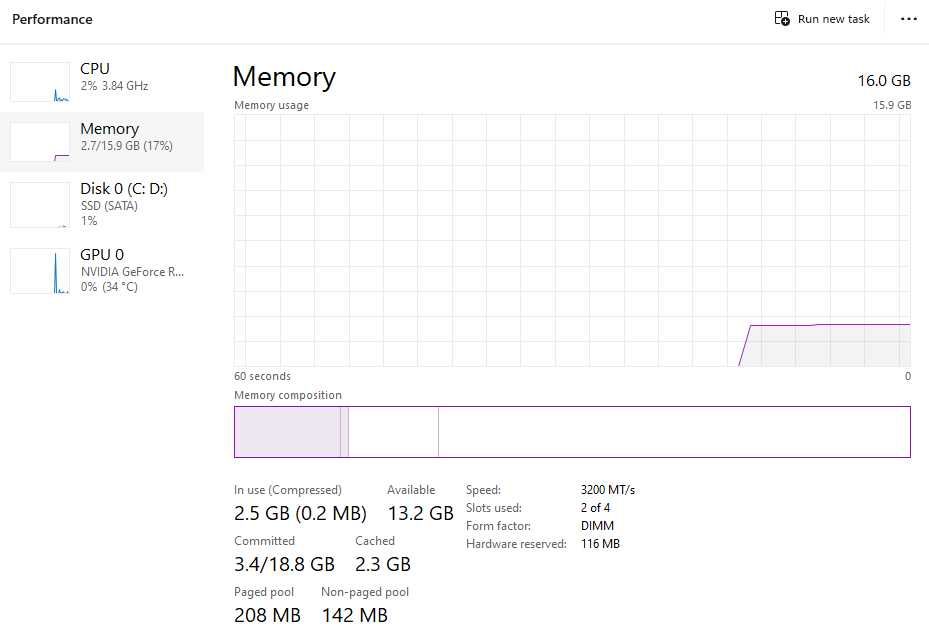Click the in-use segment of Memory composition
Viewport: 929px width, 644px height.
(x=287, y=432)
